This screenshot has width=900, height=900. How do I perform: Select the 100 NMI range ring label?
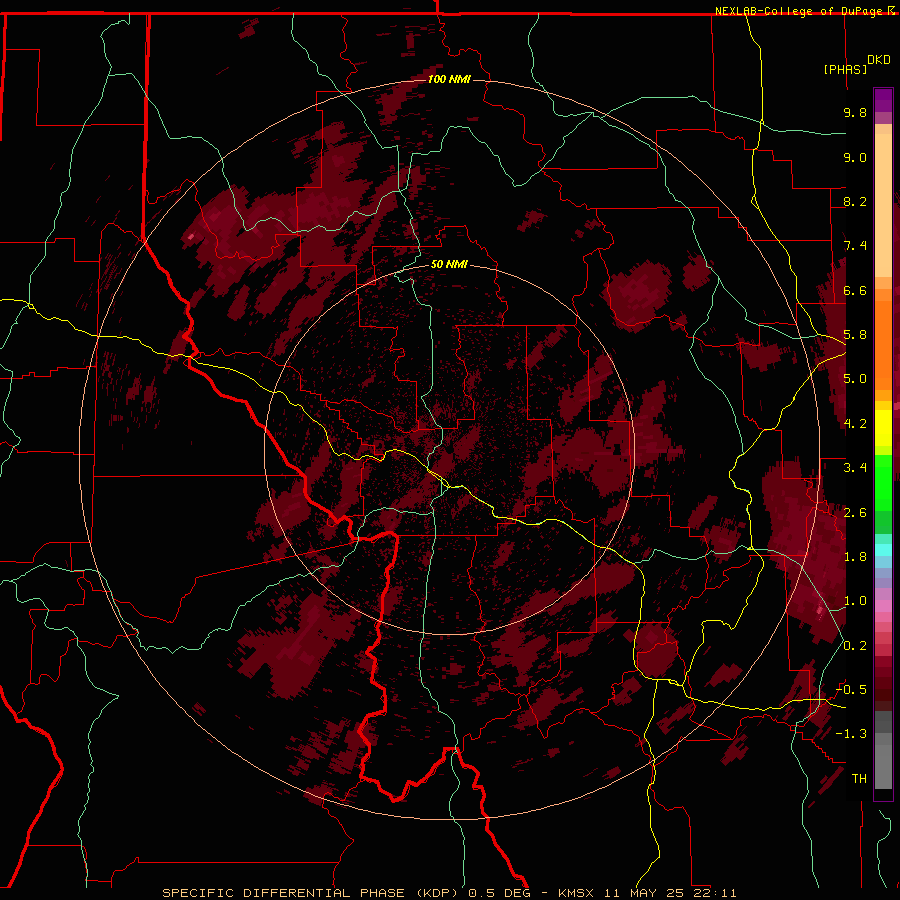pyautogui.click(x=449, y=79)
